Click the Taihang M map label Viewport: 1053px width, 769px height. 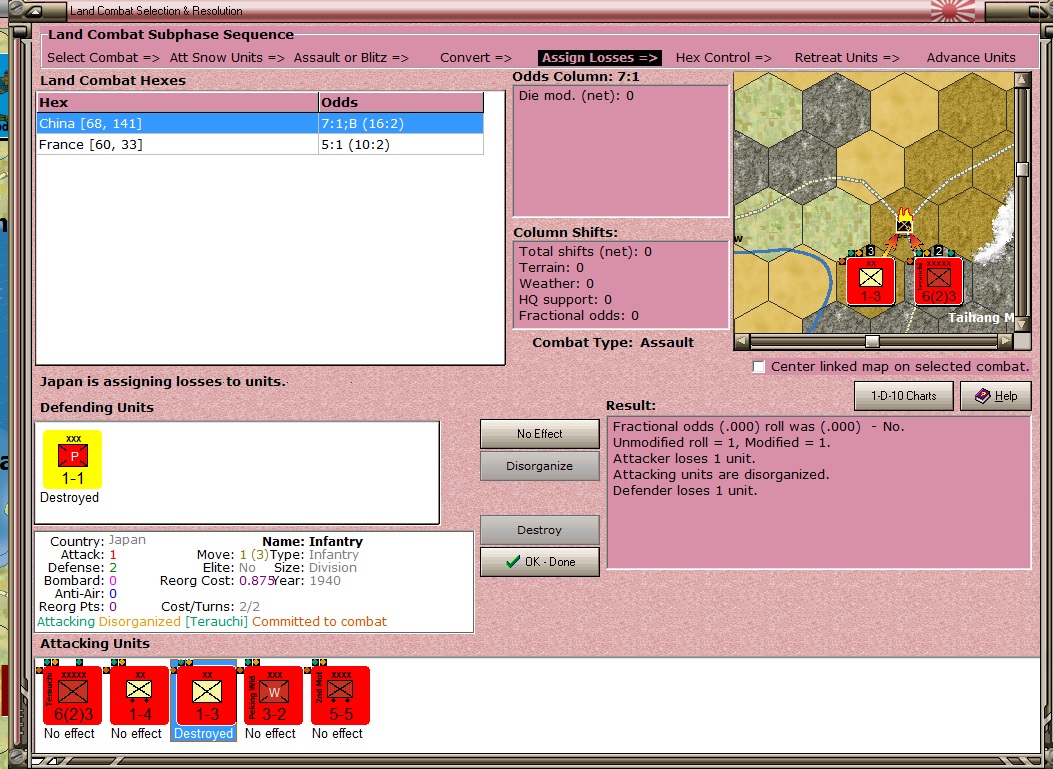pyautogui.click(x=980, y=318)
